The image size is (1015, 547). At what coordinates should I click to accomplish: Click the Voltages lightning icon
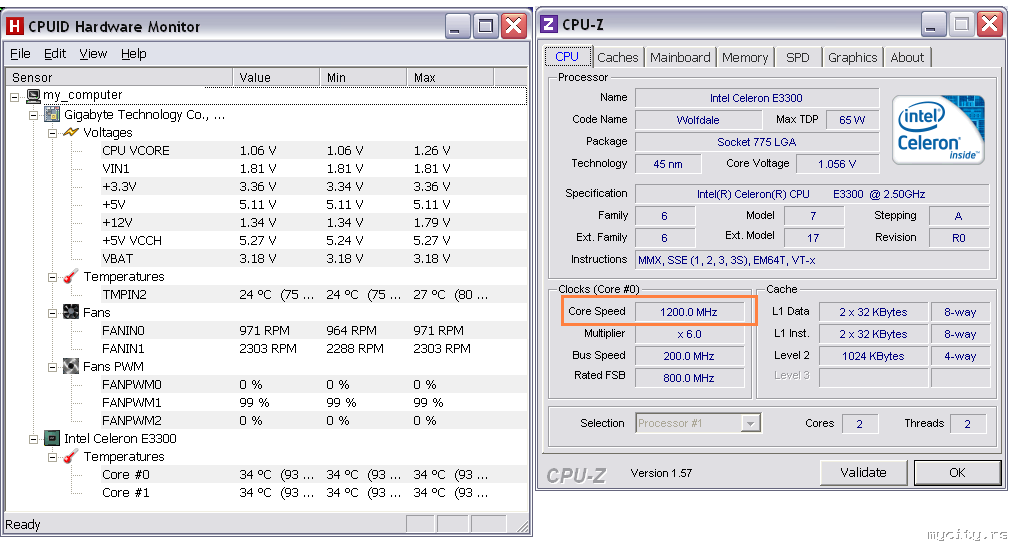[71, 132]
